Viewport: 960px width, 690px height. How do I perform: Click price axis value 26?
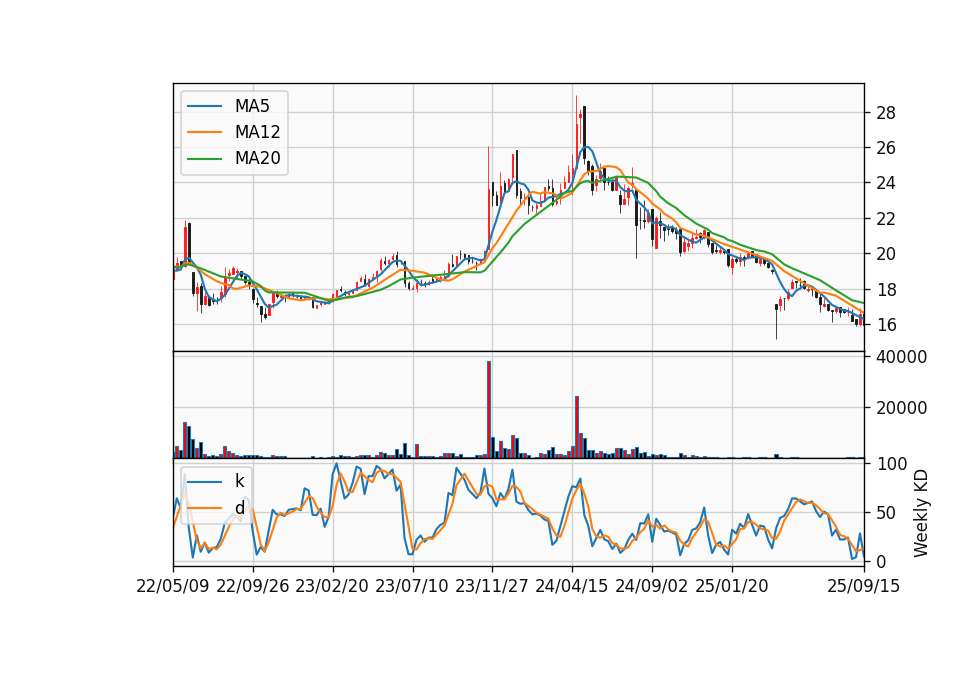886,148
